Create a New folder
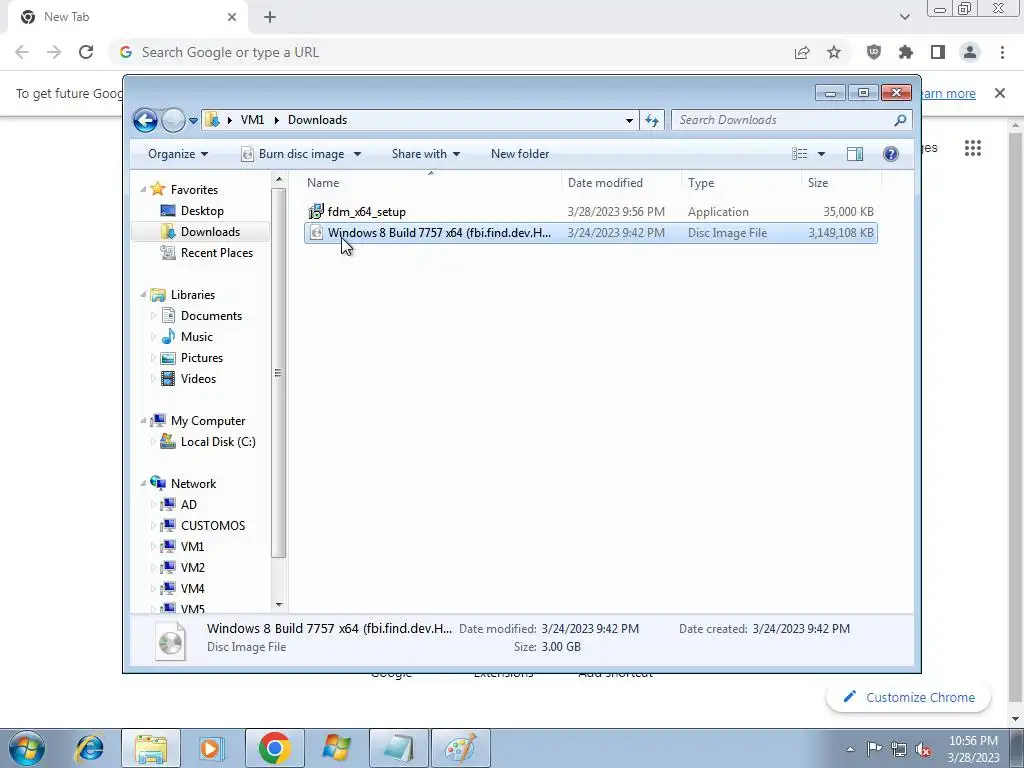 520,154
